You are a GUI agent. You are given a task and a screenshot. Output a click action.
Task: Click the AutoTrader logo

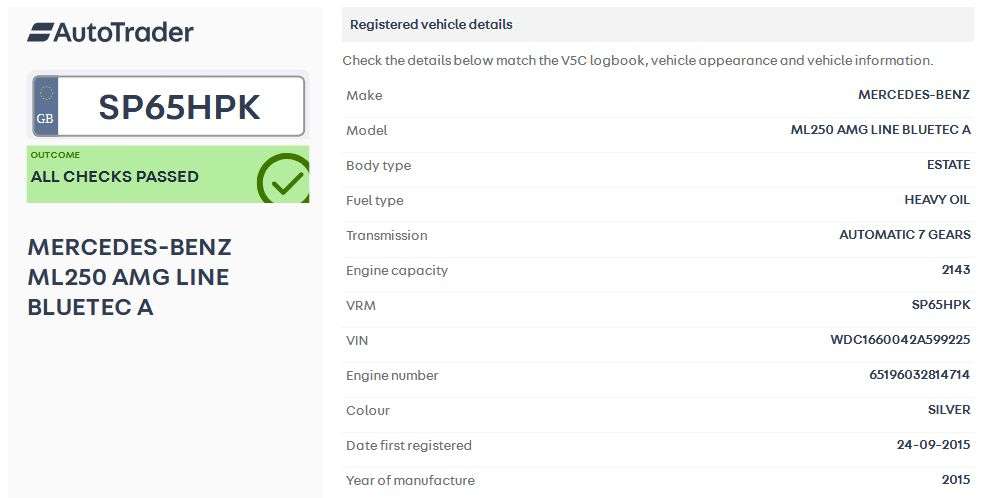(110, 32)
